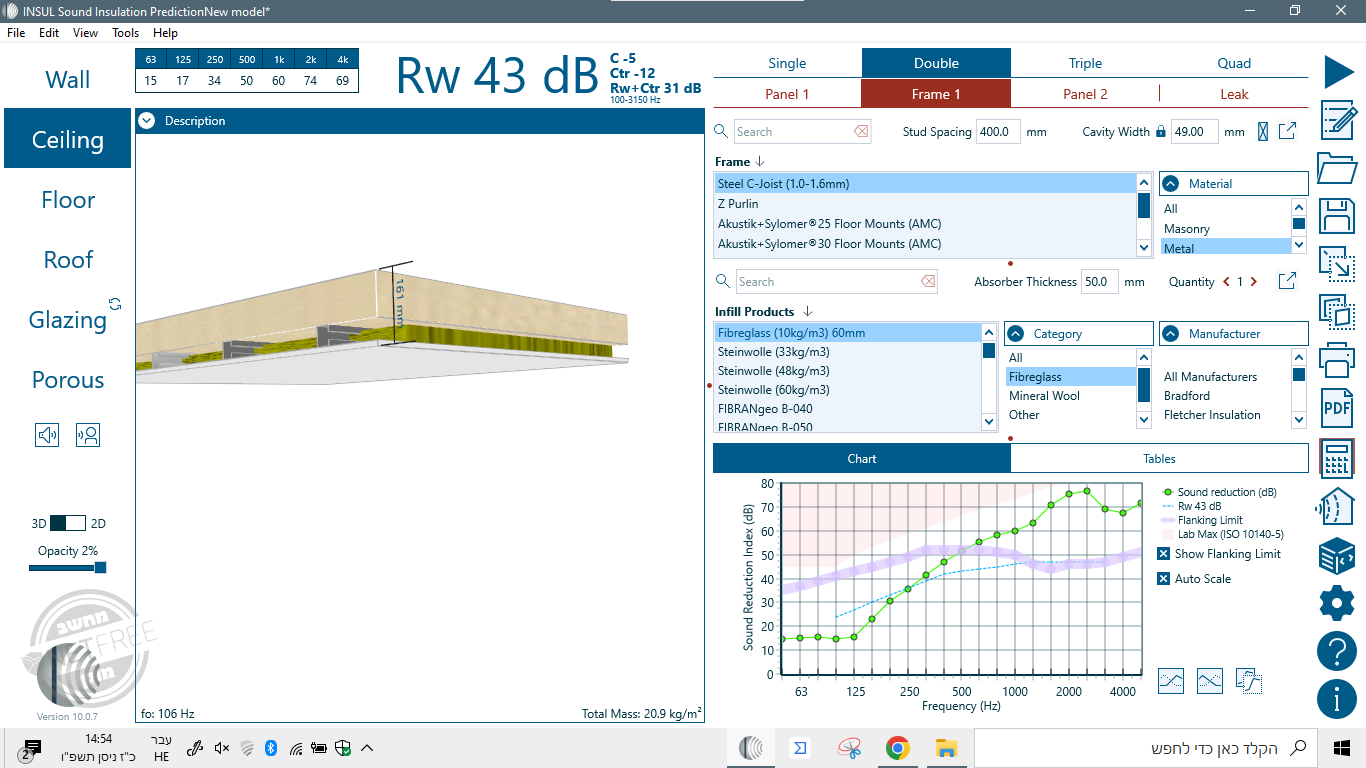Image resolution: width=1366 pixels, height=768 pixels.
Task: Click the speaker sound icon under Porous
Action: (x=47, y=435)
